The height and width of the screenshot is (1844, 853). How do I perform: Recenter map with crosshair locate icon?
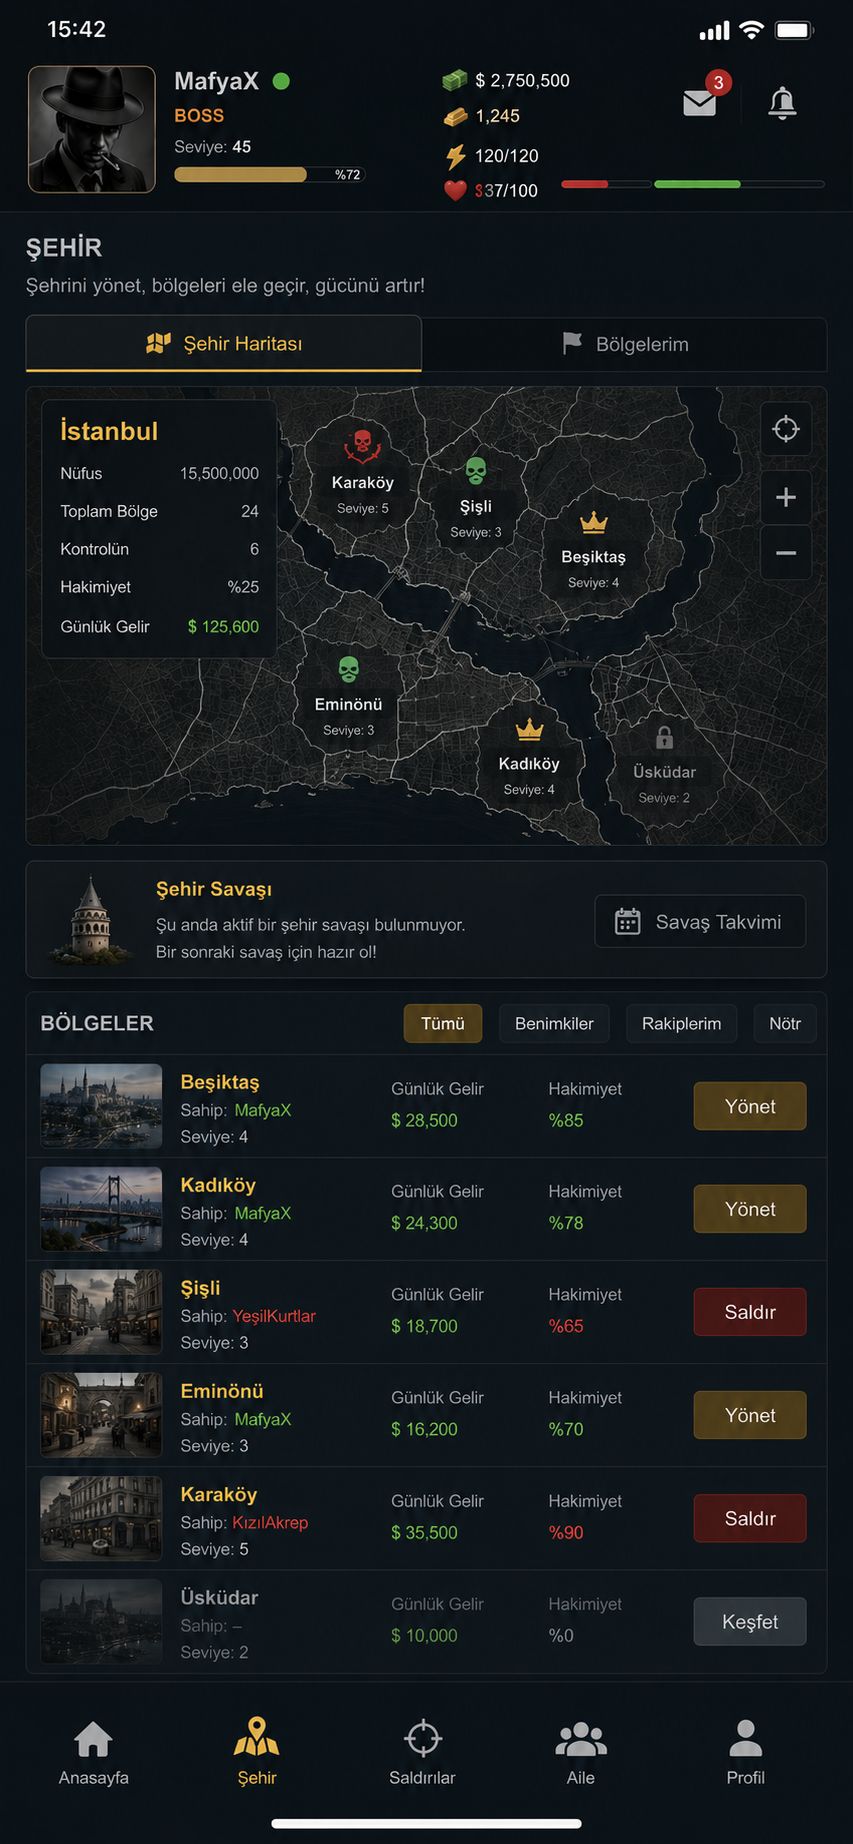(786, 429)
